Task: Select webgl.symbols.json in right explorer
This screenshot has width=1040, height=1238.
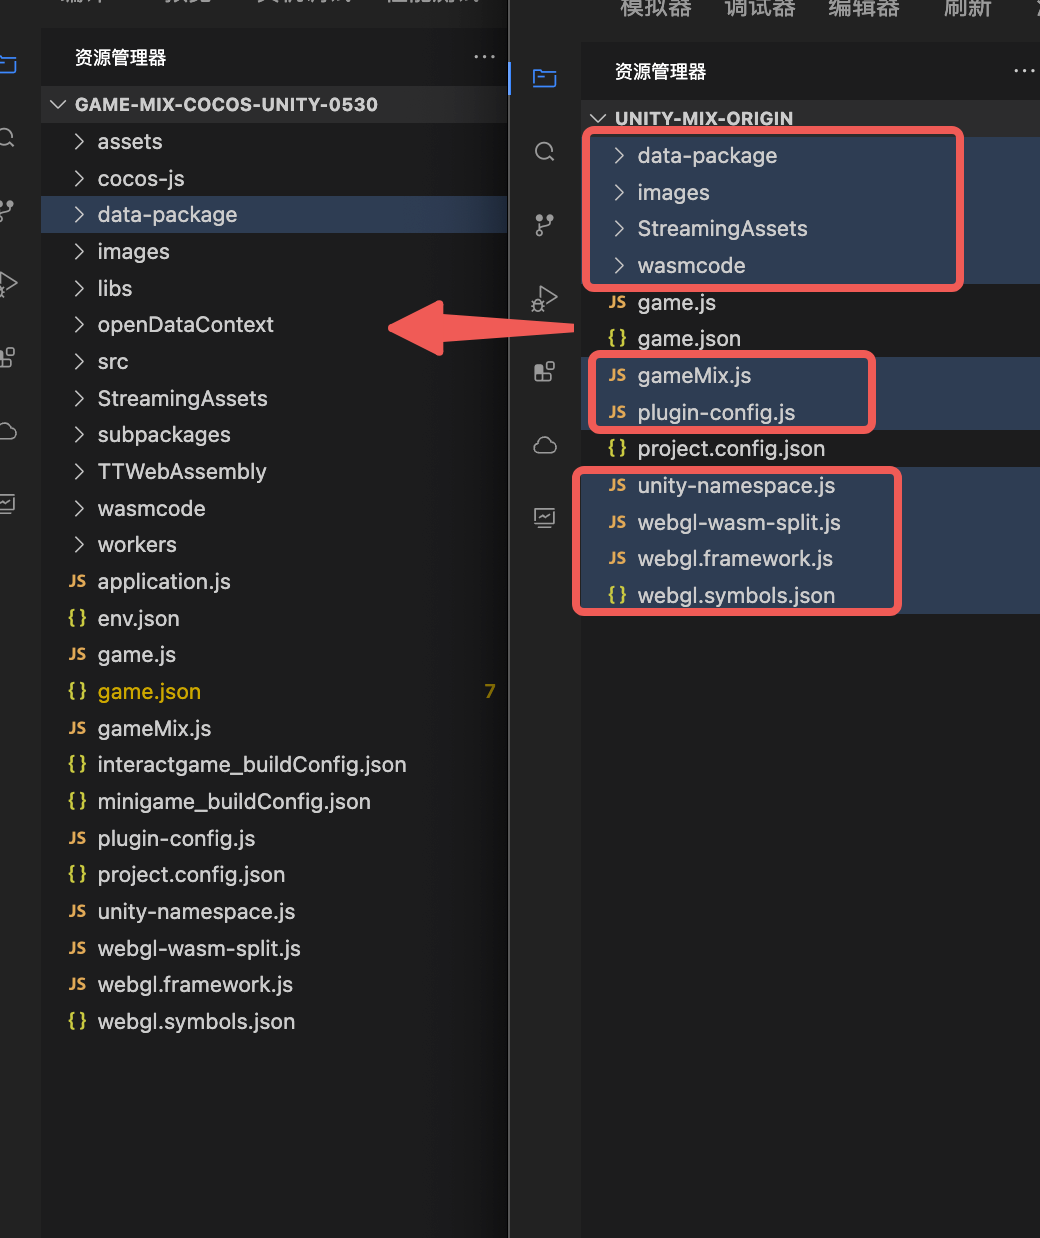Action: click(735, 596)
